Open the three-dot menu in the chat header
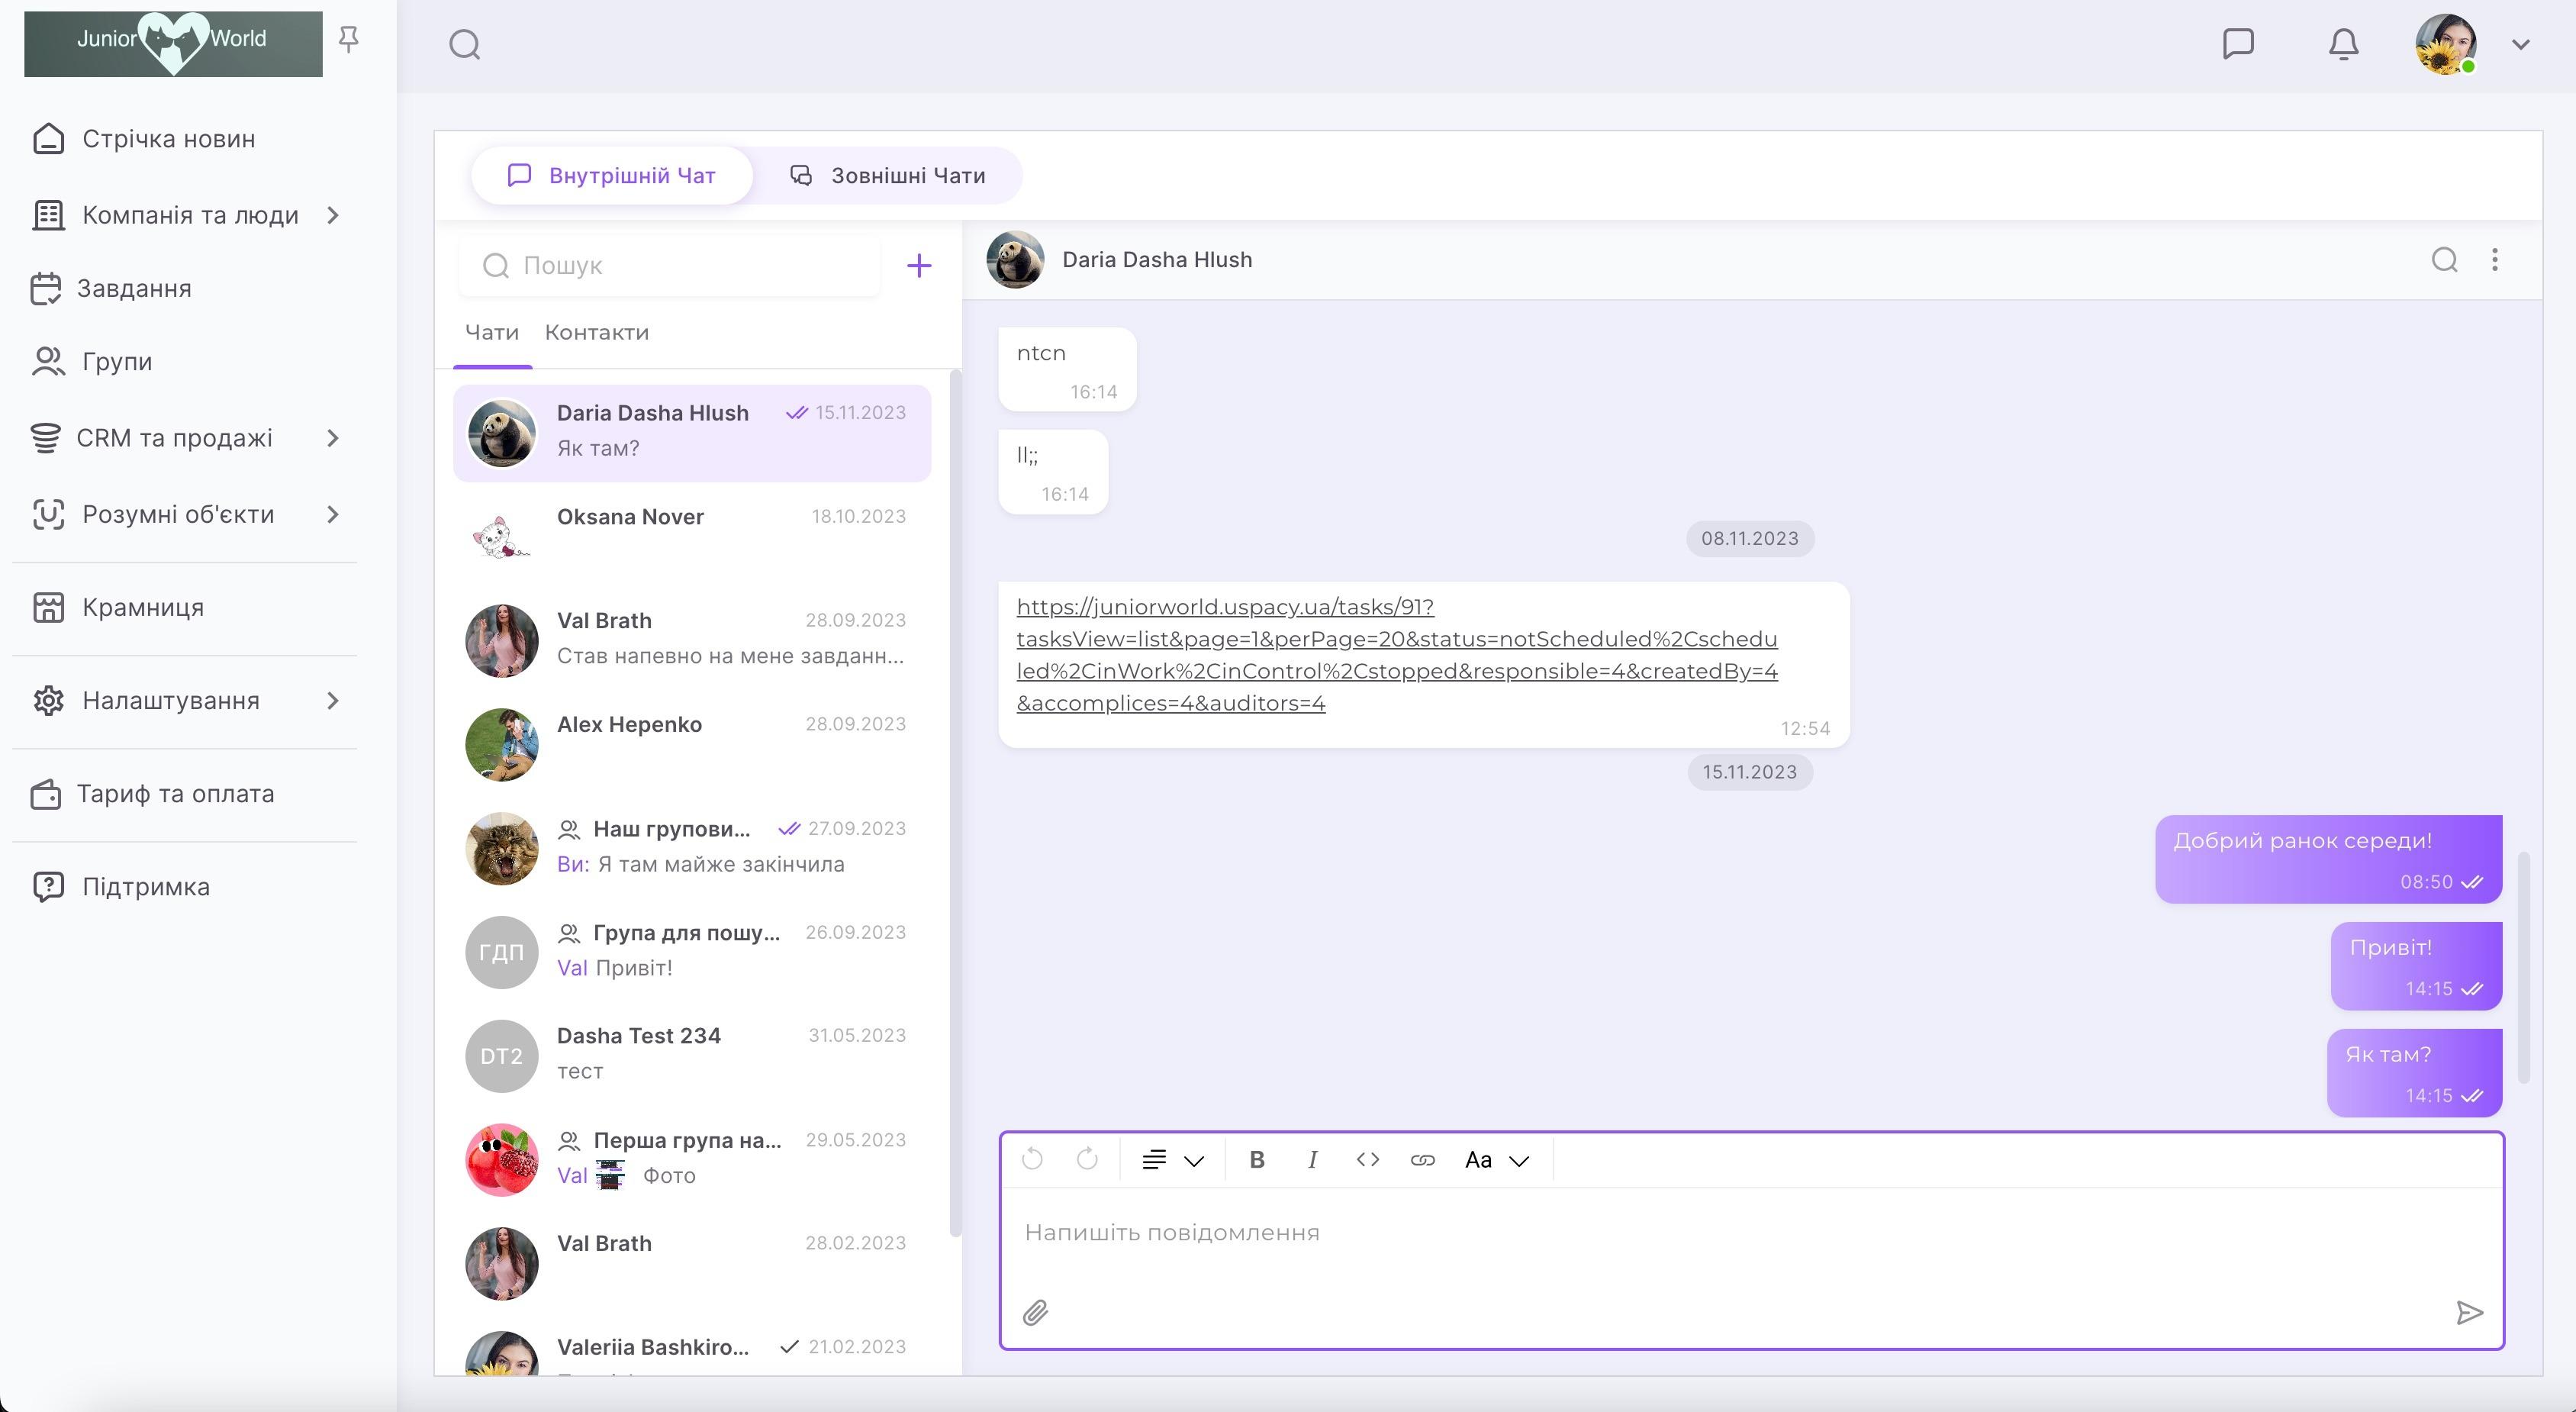This screenshot has width=2576, height=1412. [2494, 260]
